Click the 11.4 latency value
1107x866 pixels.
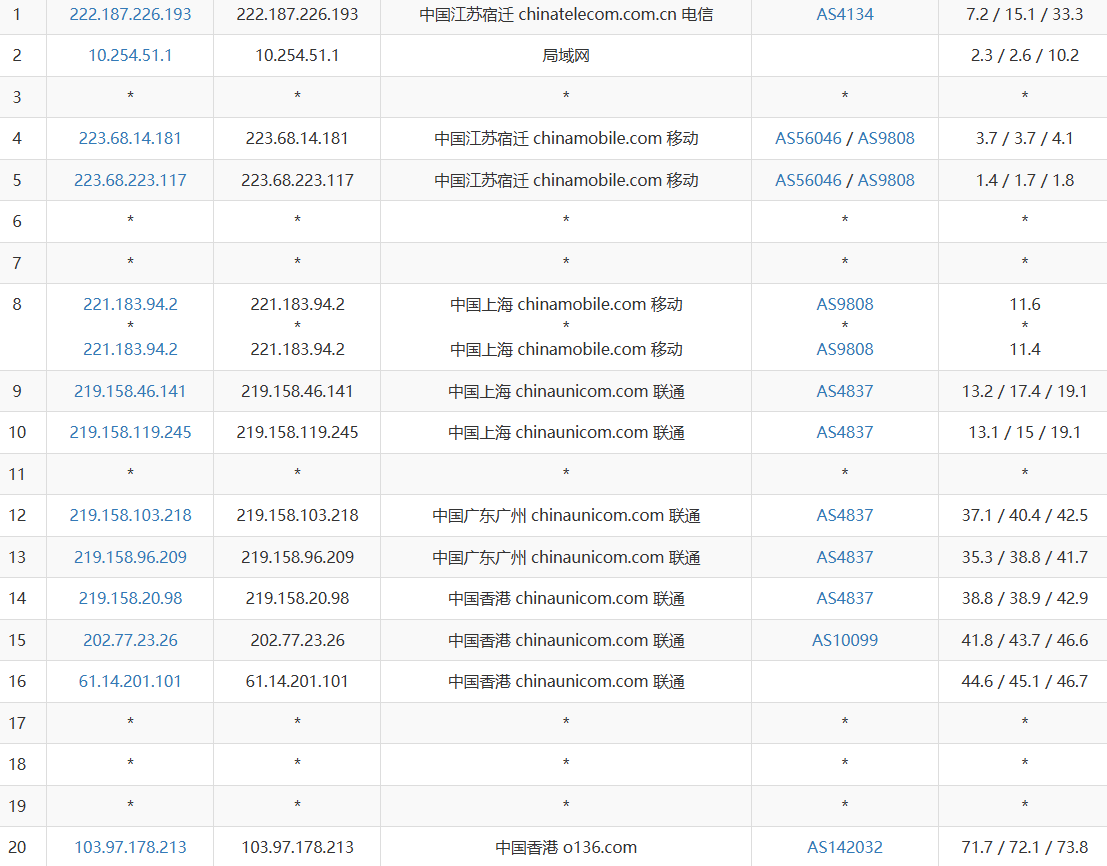(1024, 349)
